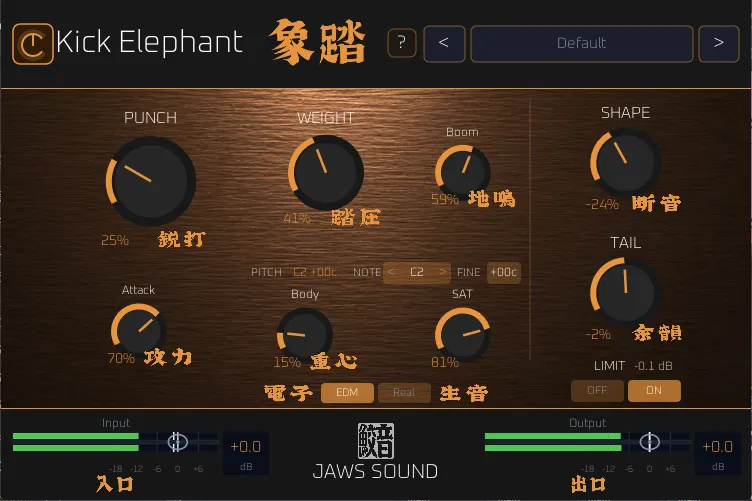Click the Boom knob

pyautogui.click(x=462, y=172)
